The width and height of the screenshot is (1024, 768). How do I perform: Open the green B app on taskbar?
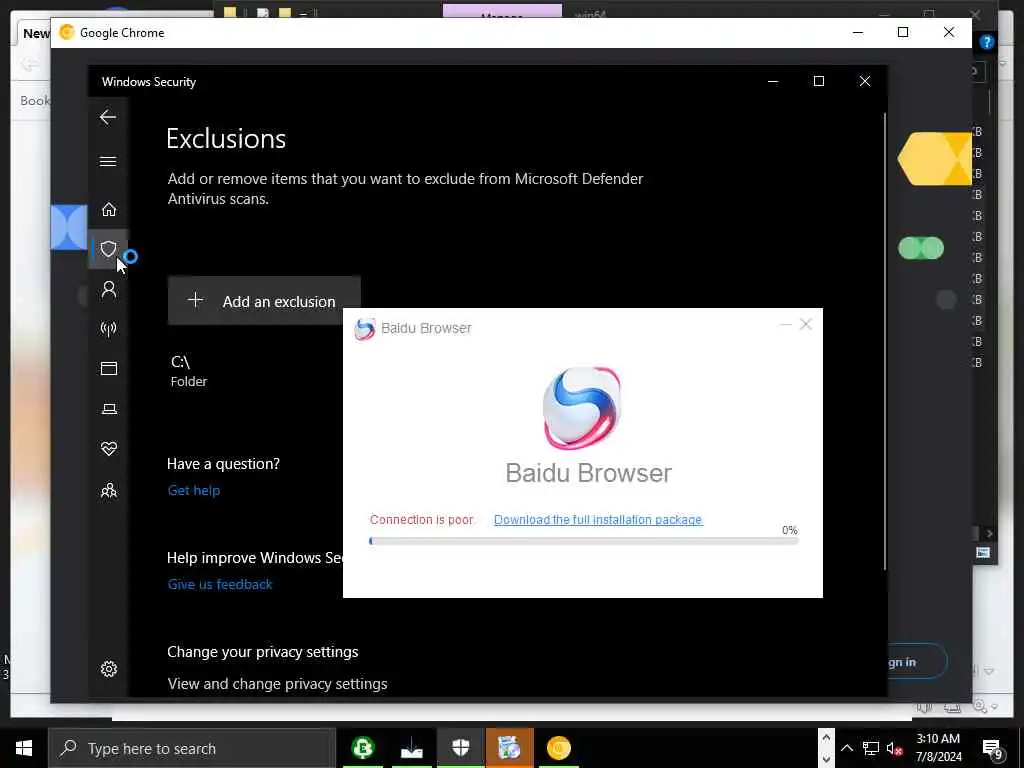tap(362, 748)
